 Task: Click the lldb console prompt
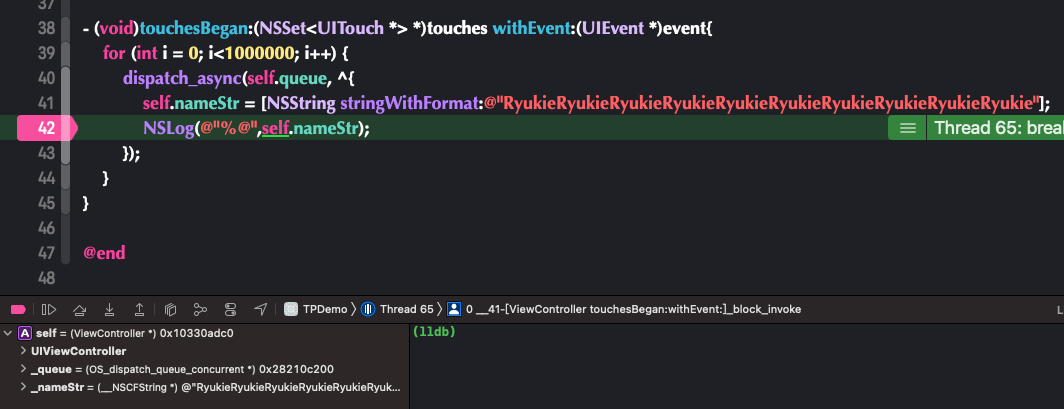click(434, 332)
